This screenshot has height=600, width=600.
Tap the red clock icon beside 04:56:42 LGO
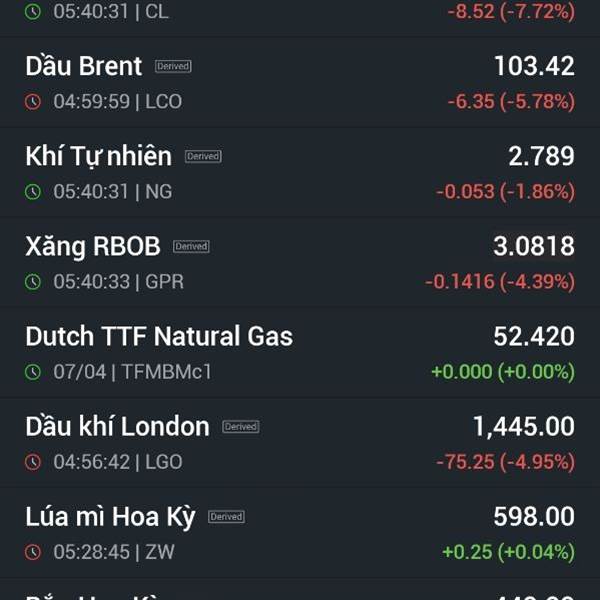(33, 462)
